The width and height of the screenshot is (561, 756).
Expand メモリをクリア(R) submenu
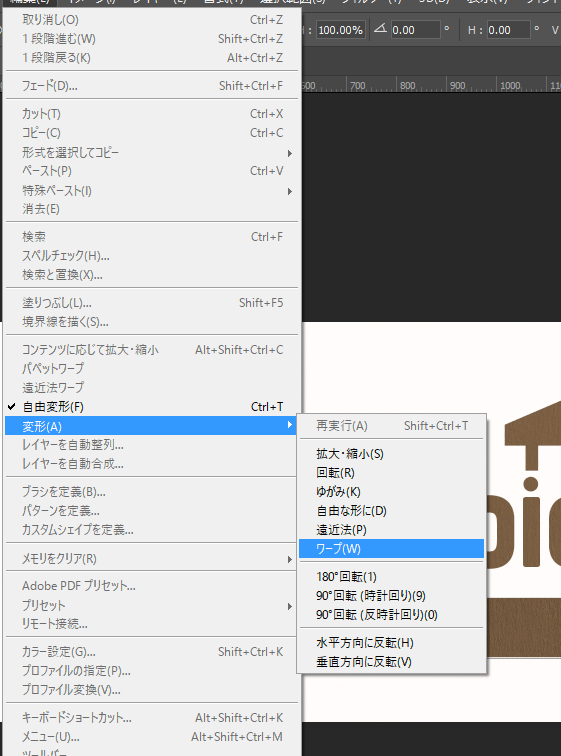click(x=151, y=559)
